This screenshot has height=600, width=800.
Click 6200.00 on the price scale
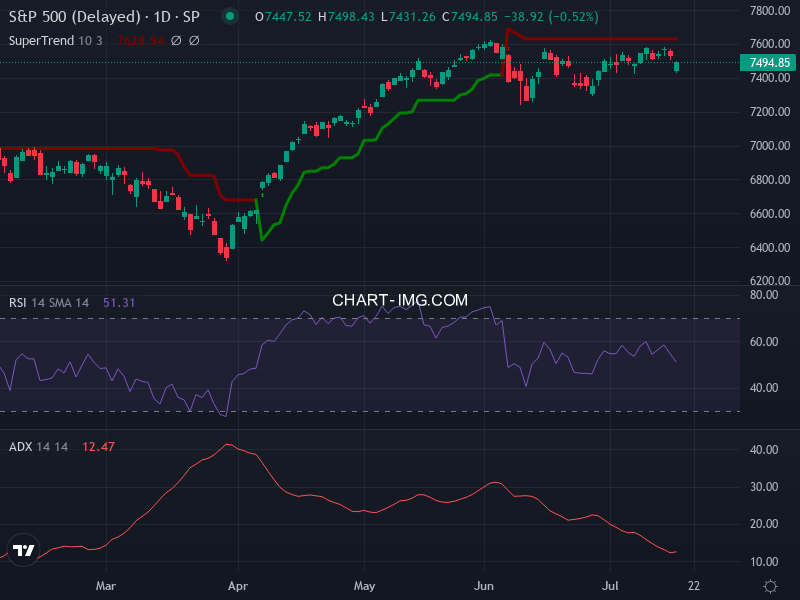(x=770, y=281)
